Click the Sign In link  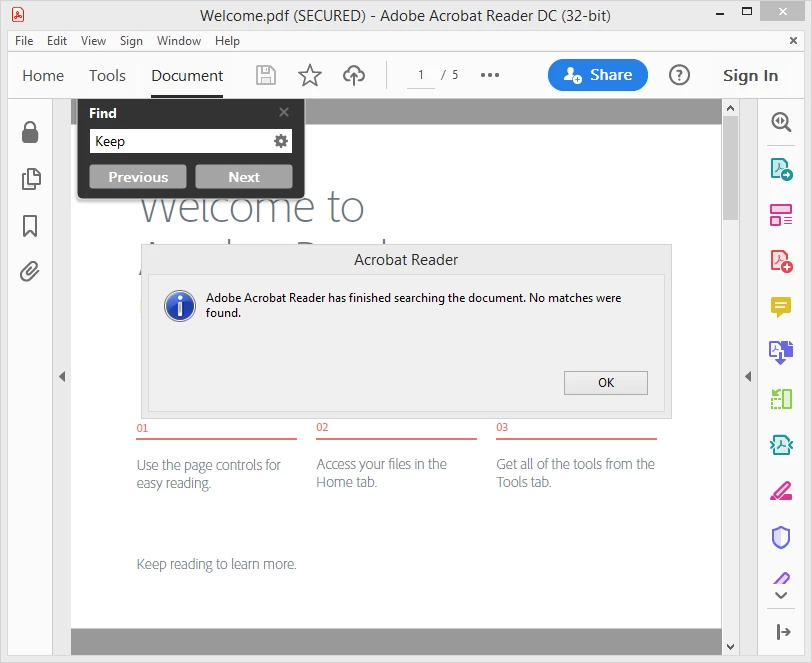[x=750, y=76]
